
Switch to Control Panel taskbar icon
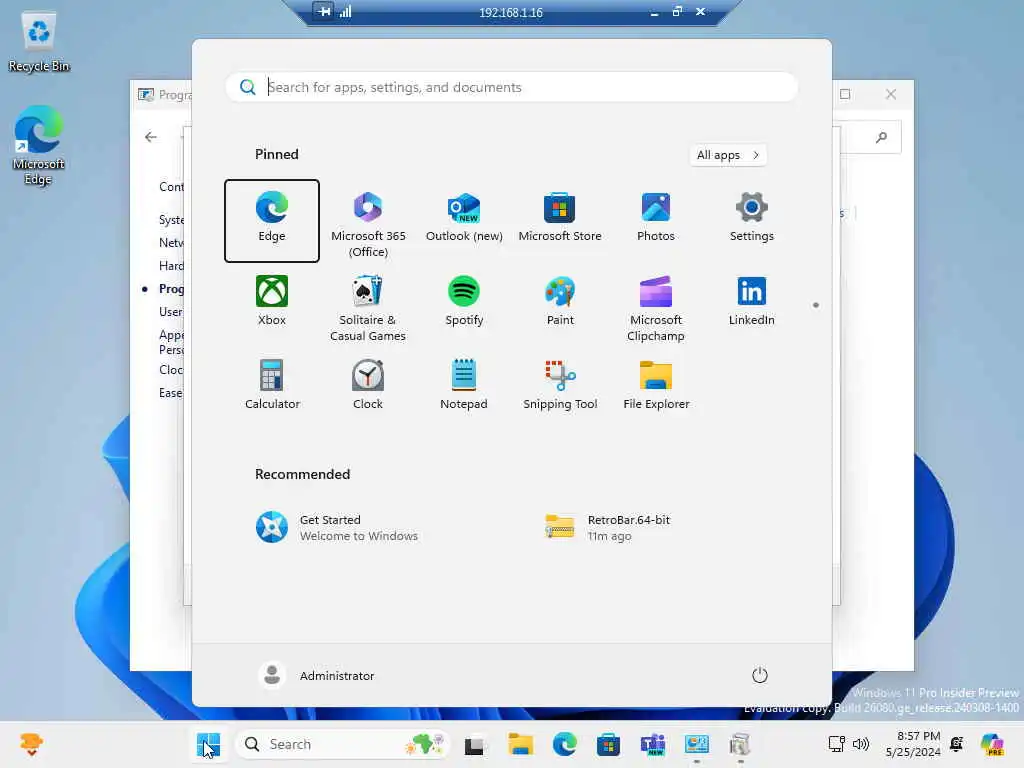[696, 744]
